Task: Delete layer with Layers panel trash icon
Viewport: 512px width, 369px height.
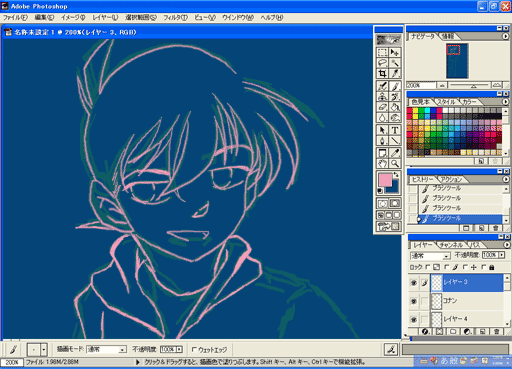Action: coord(497,332)
